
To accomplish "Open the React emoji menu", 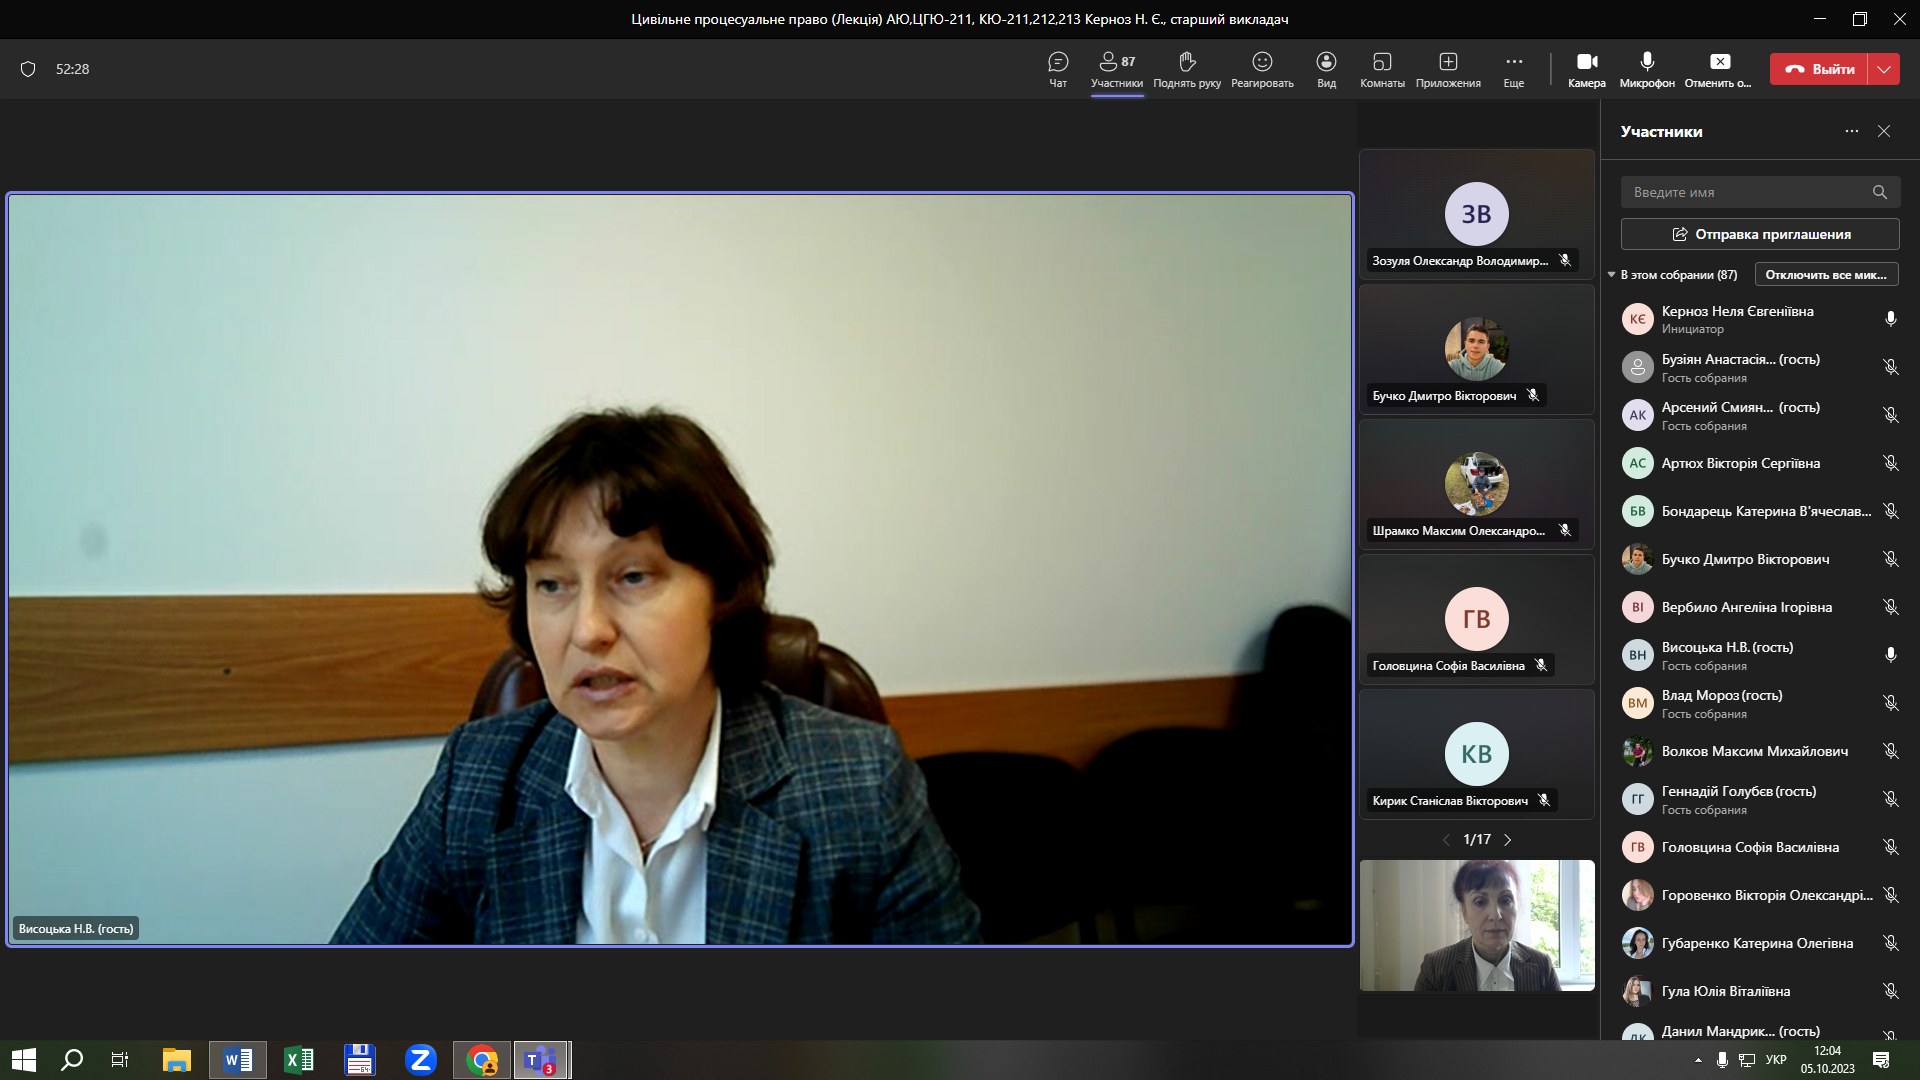I will tap(1262, 69).
